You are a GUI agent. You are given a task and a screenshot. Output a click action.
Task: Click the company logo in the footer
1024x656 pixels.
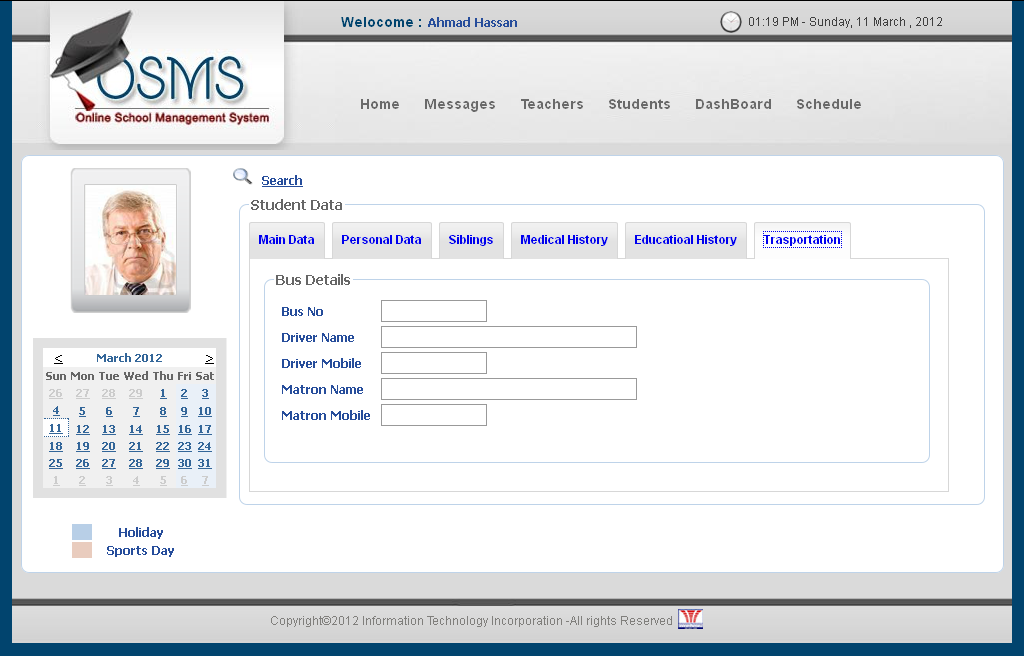coord(690,619)
